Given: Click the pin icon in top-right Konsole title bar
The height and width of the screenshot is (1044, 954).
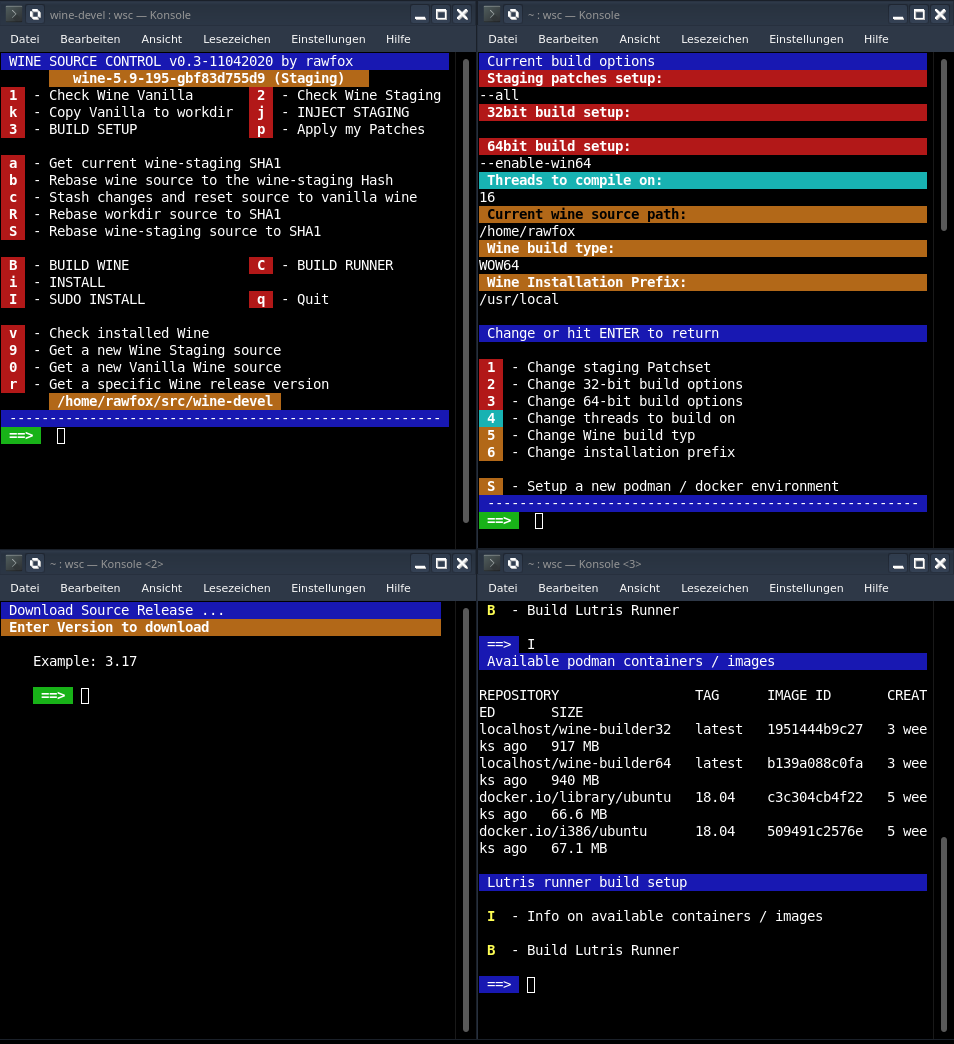Looking at the screenshot, I should [513, 14].
